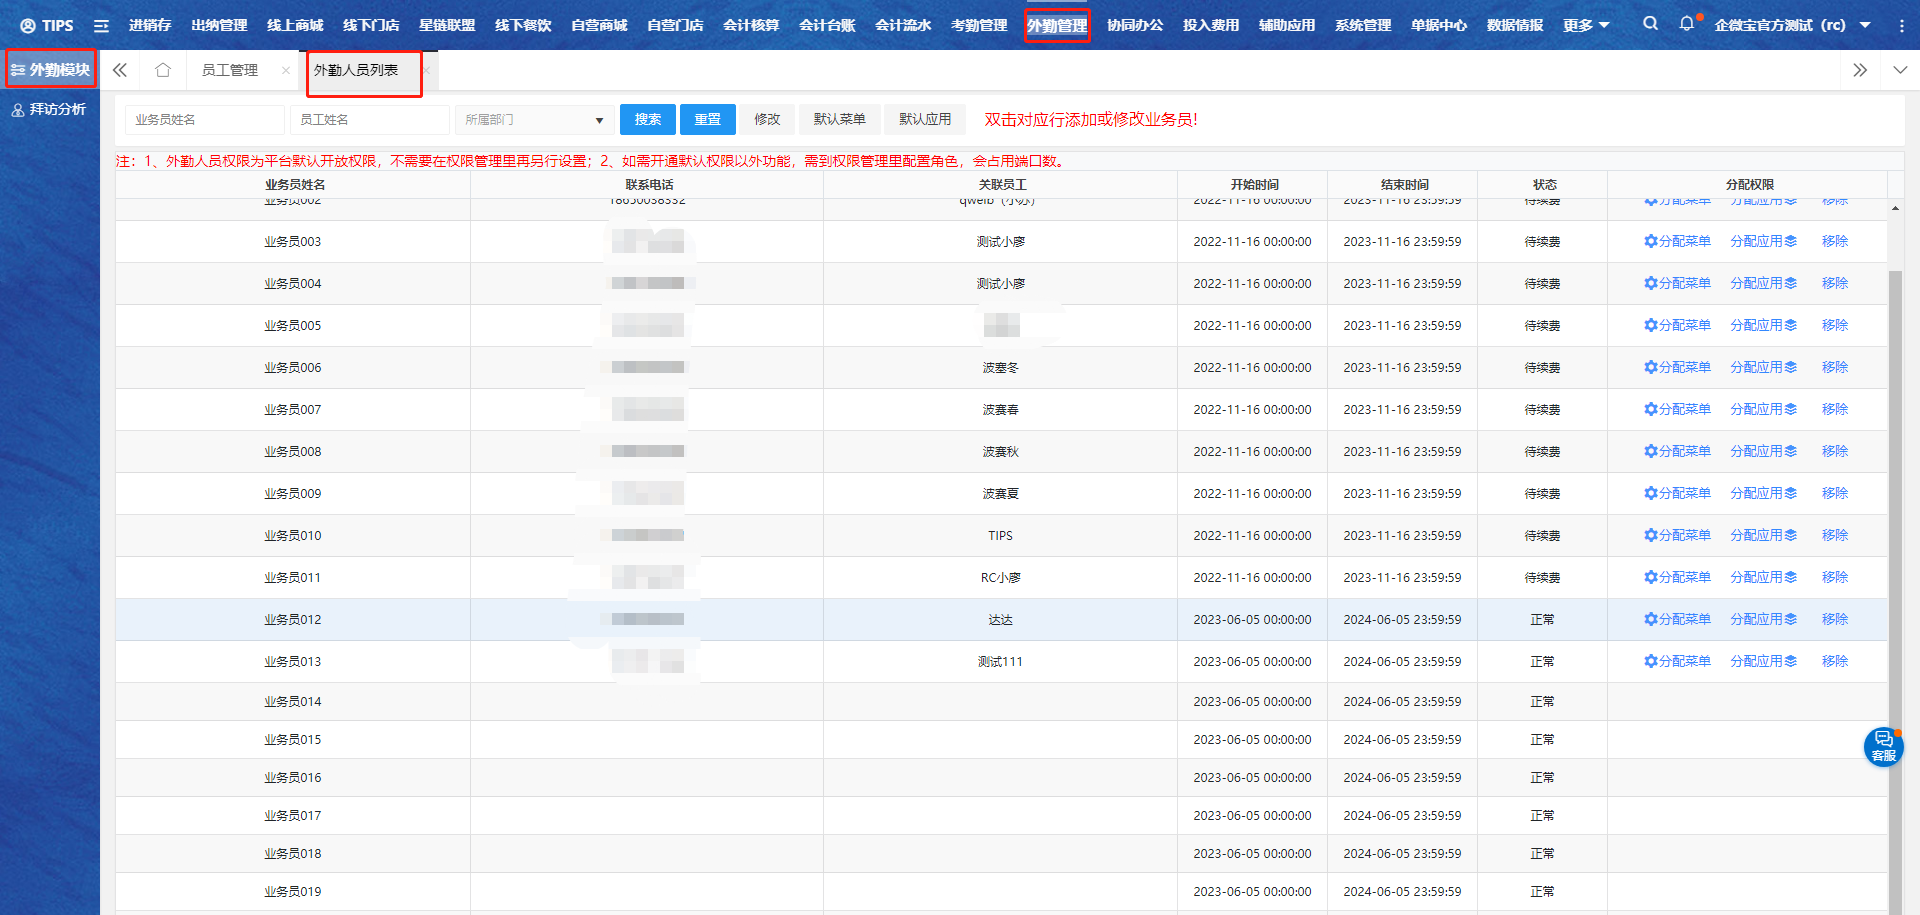Click 分配菜单 gear icon for 业务员003
The width and height of the screenshot is (1920, 915).
tap(1651, 241)
